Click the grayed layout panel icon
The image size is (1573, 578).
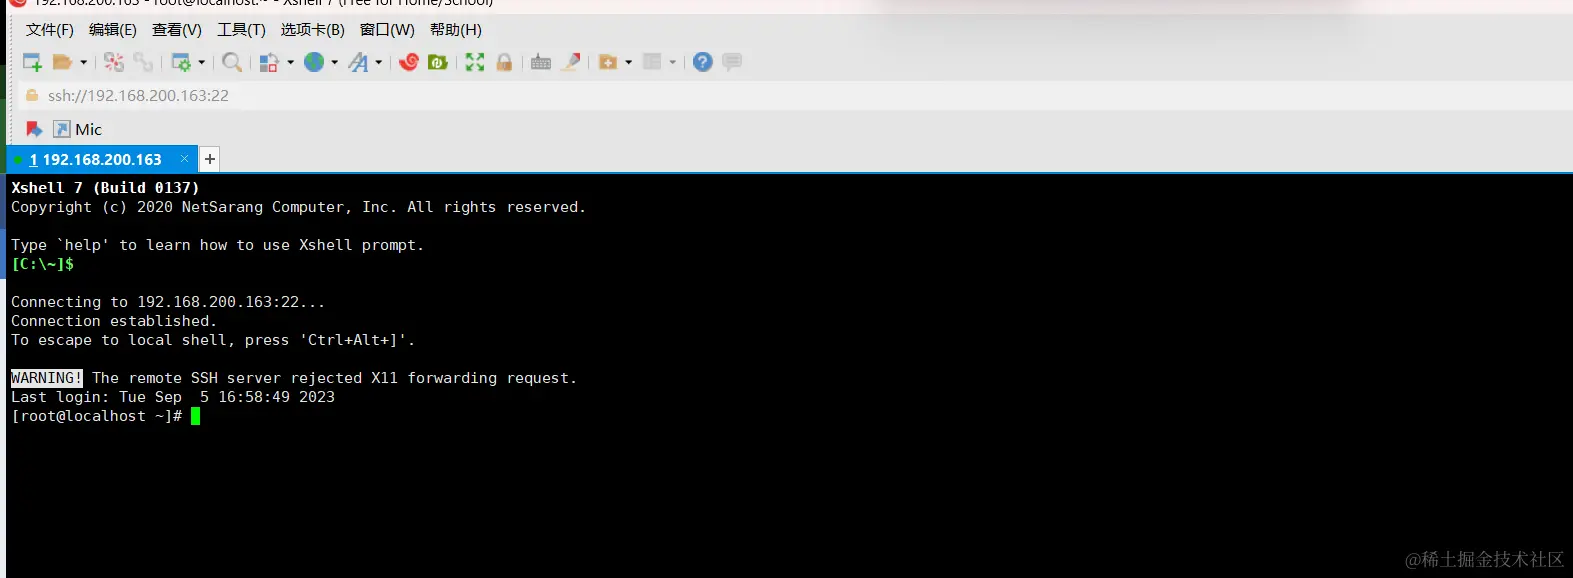(652, 62)
